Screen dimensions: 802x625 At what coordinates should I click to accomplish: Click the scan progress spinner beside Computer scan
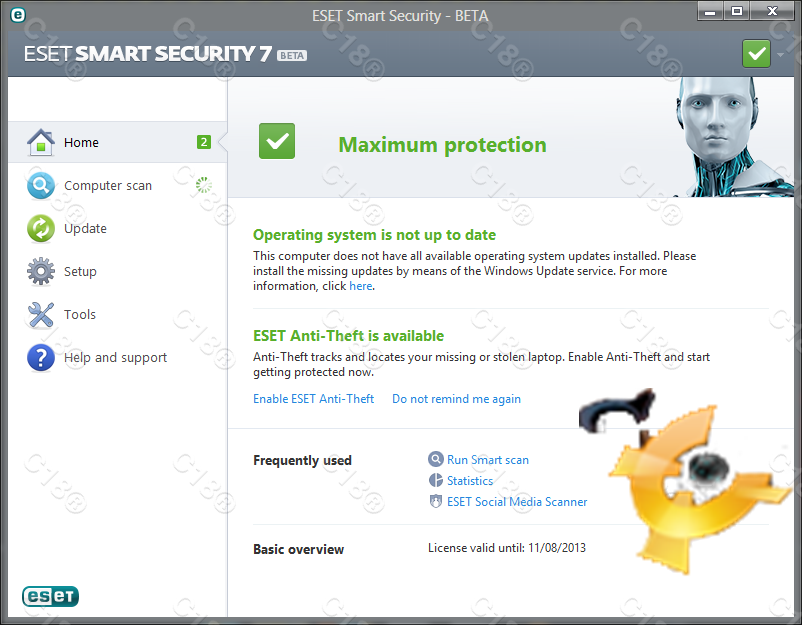[204, 185]
